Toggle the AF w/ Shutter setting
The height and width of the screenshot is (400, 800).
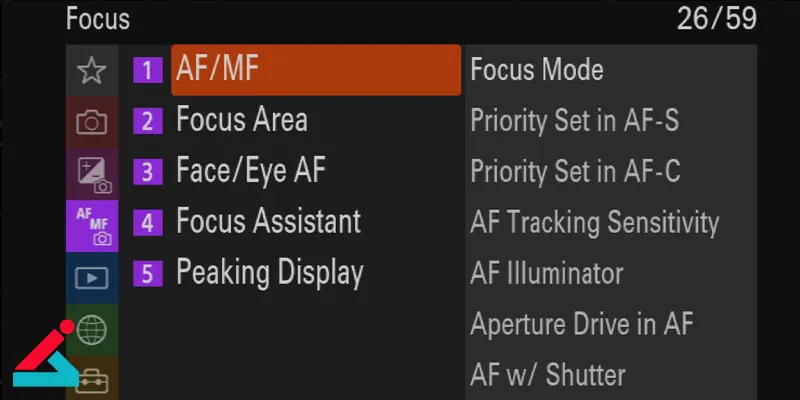pos(548,375)
